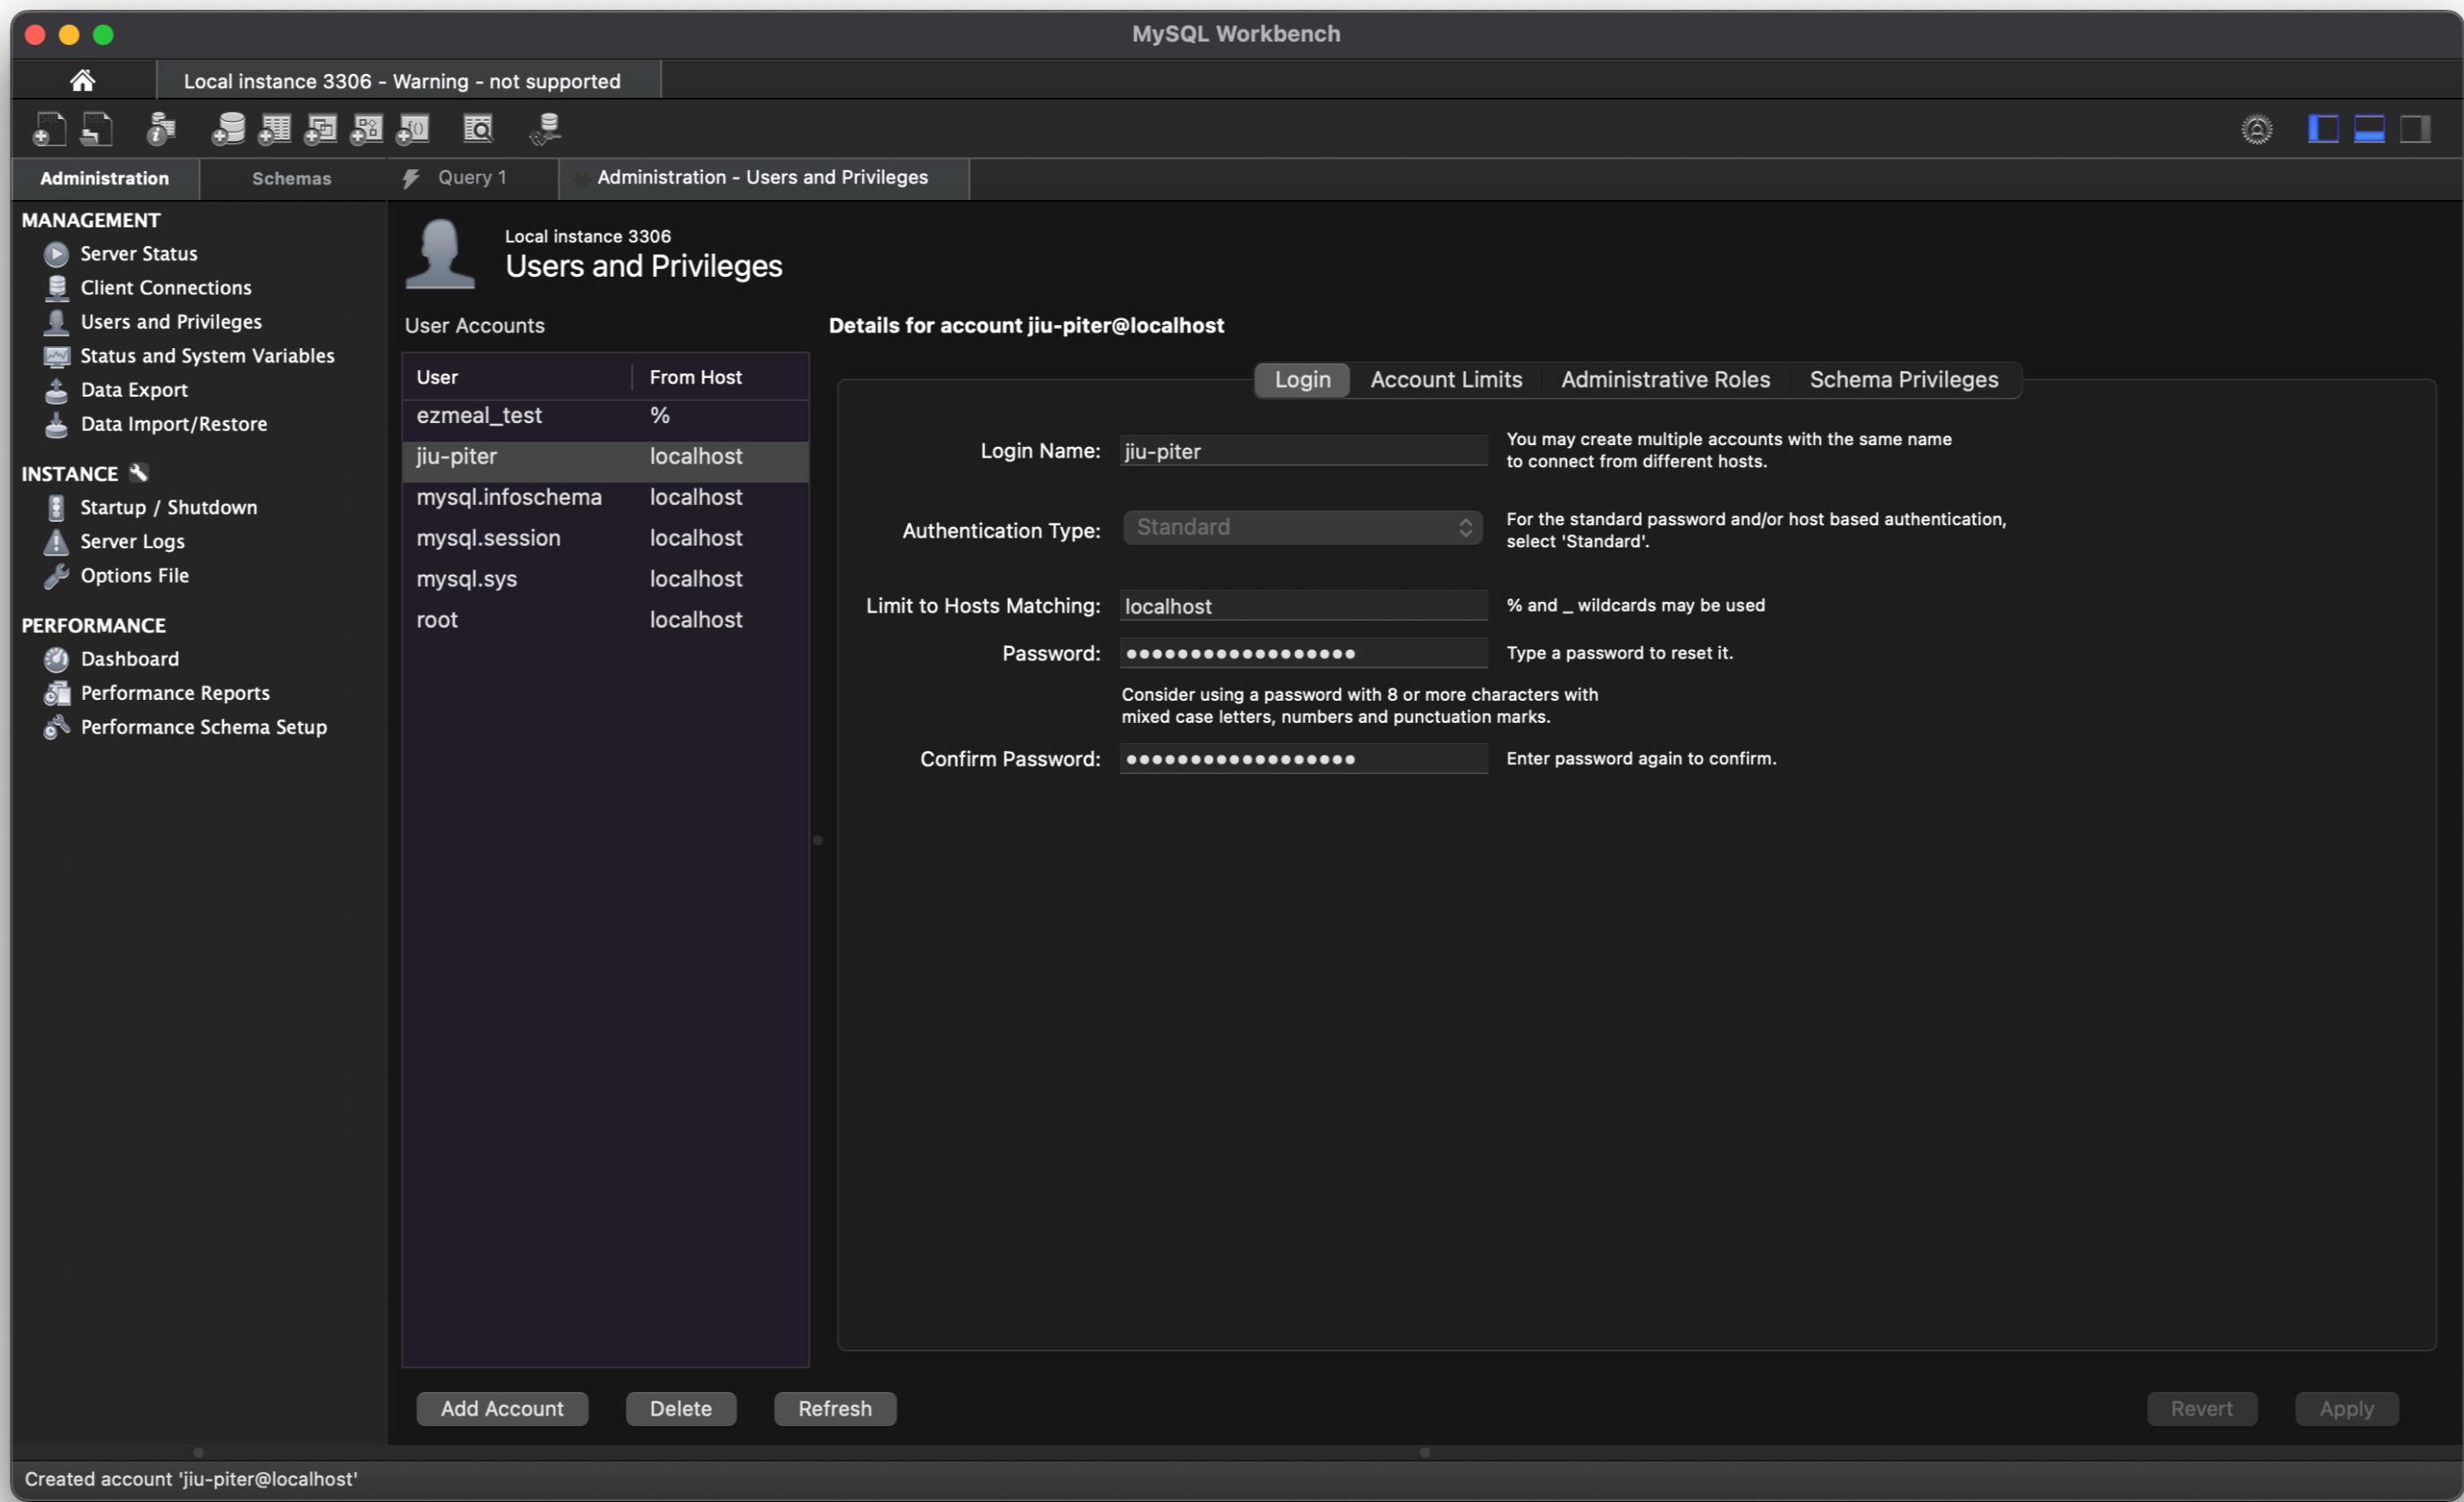
Task: Open the Authentication Type dropdown
Action: point(1302,527)
